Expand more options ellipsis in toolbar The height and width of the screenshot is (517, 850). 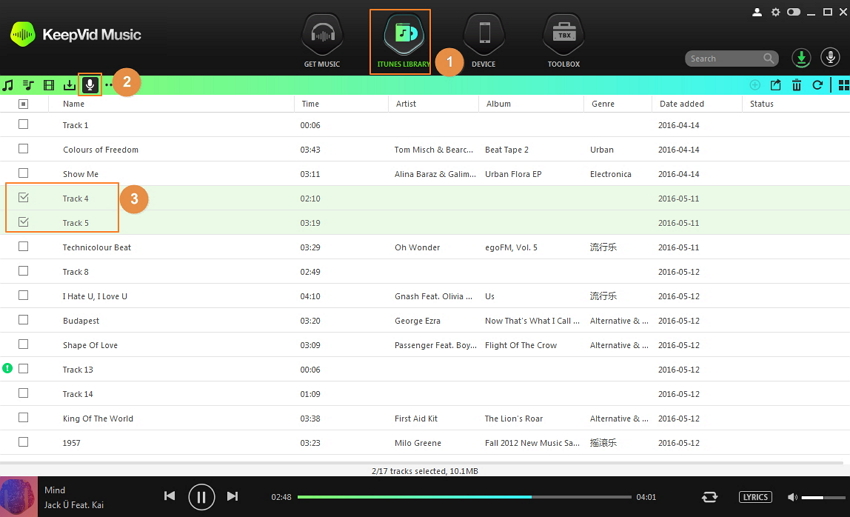[x=109, y=85]
